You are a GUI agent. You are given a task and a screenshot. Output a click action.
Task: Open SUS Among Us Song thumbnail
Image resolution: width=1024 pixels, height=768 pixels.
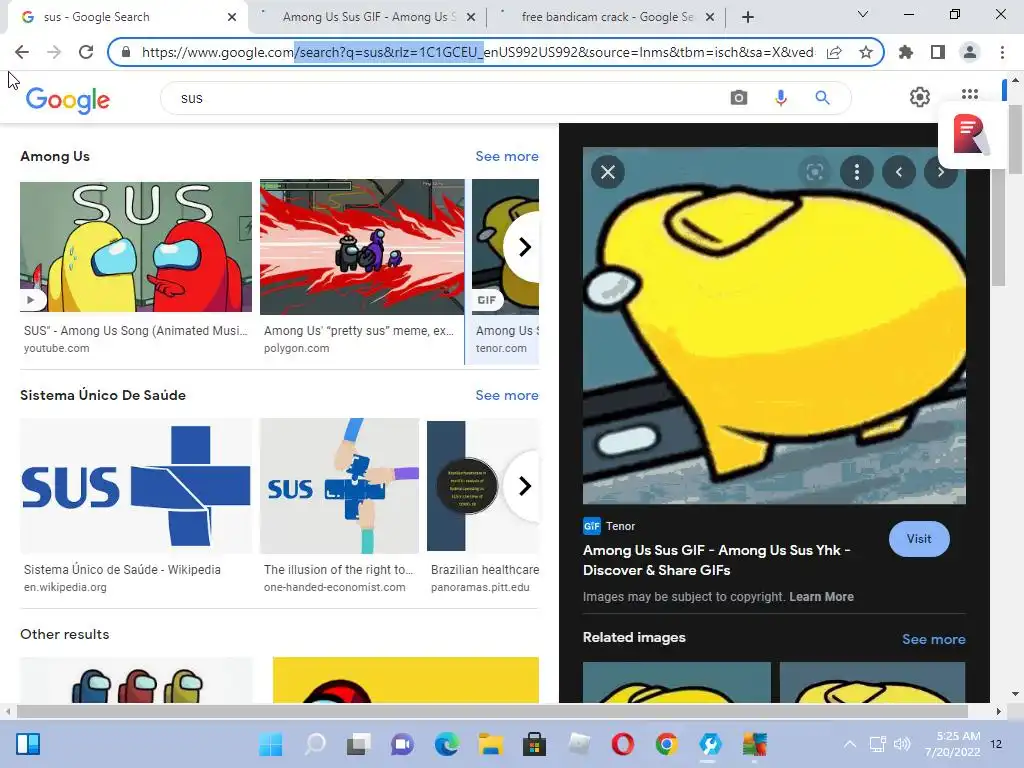click(x=136, y=247)
